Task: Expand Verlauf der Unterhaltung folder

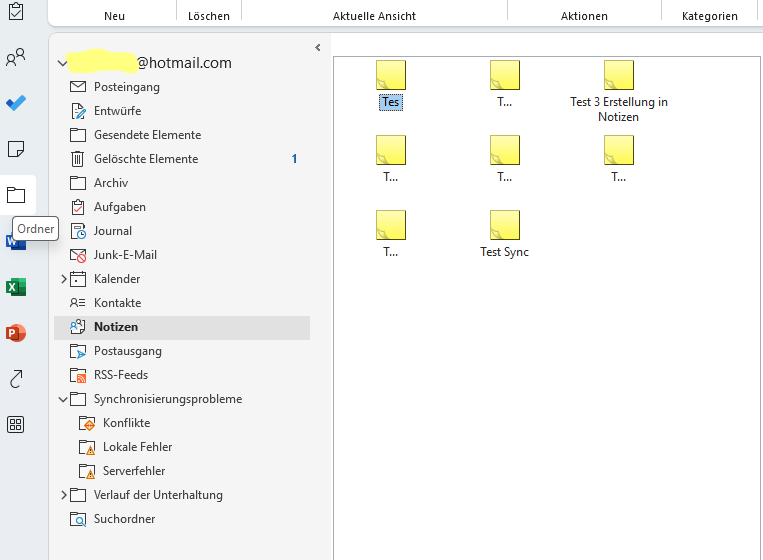Action: click(64, 495)
